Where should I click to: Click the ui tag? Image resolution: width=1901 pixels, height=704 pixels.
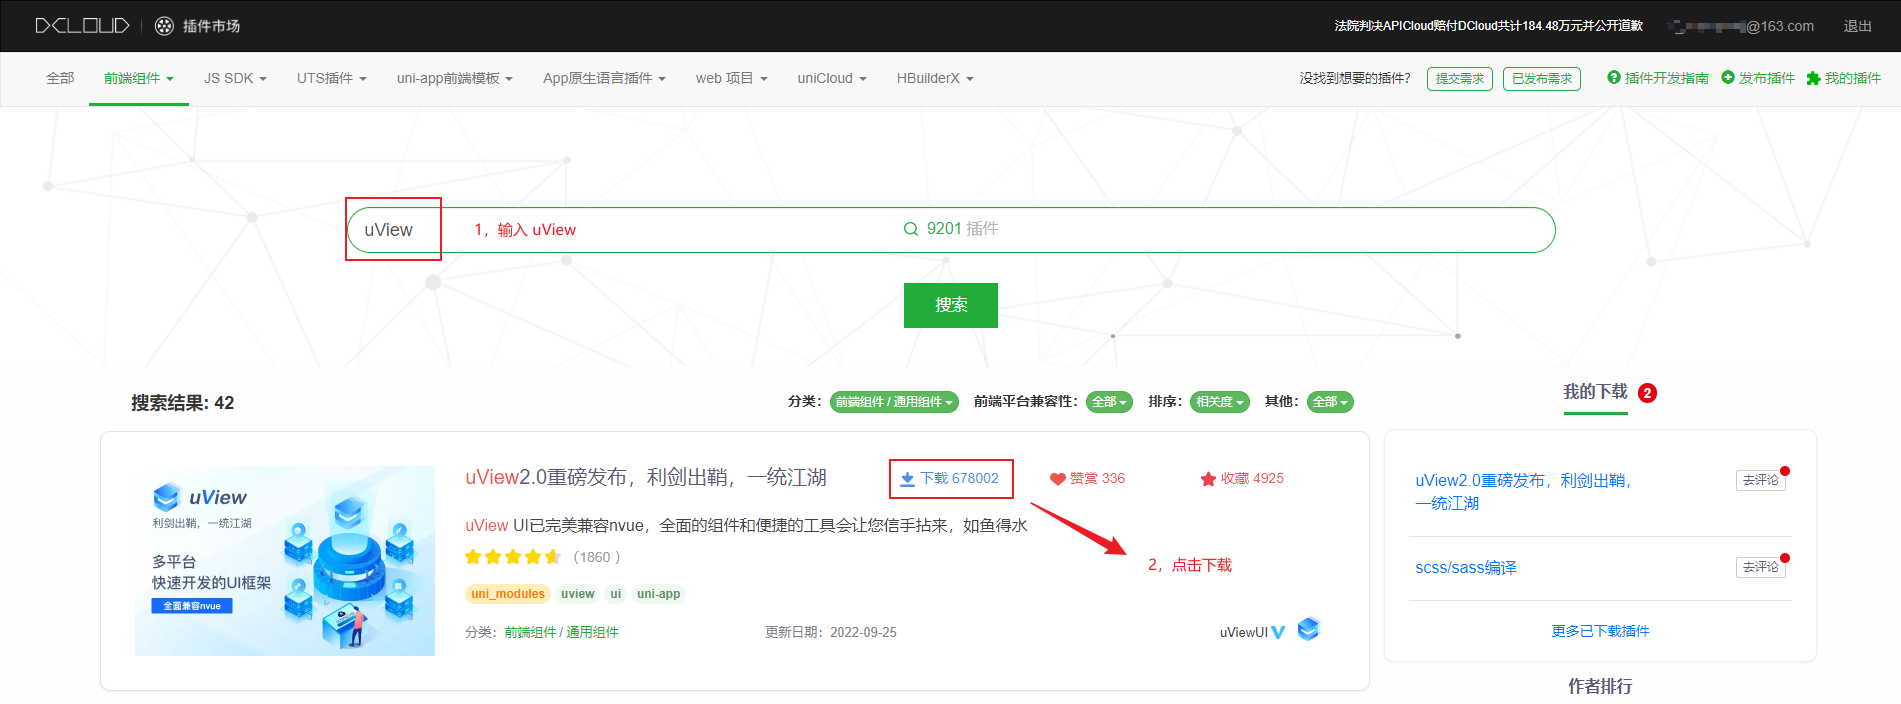click(616, 594)
